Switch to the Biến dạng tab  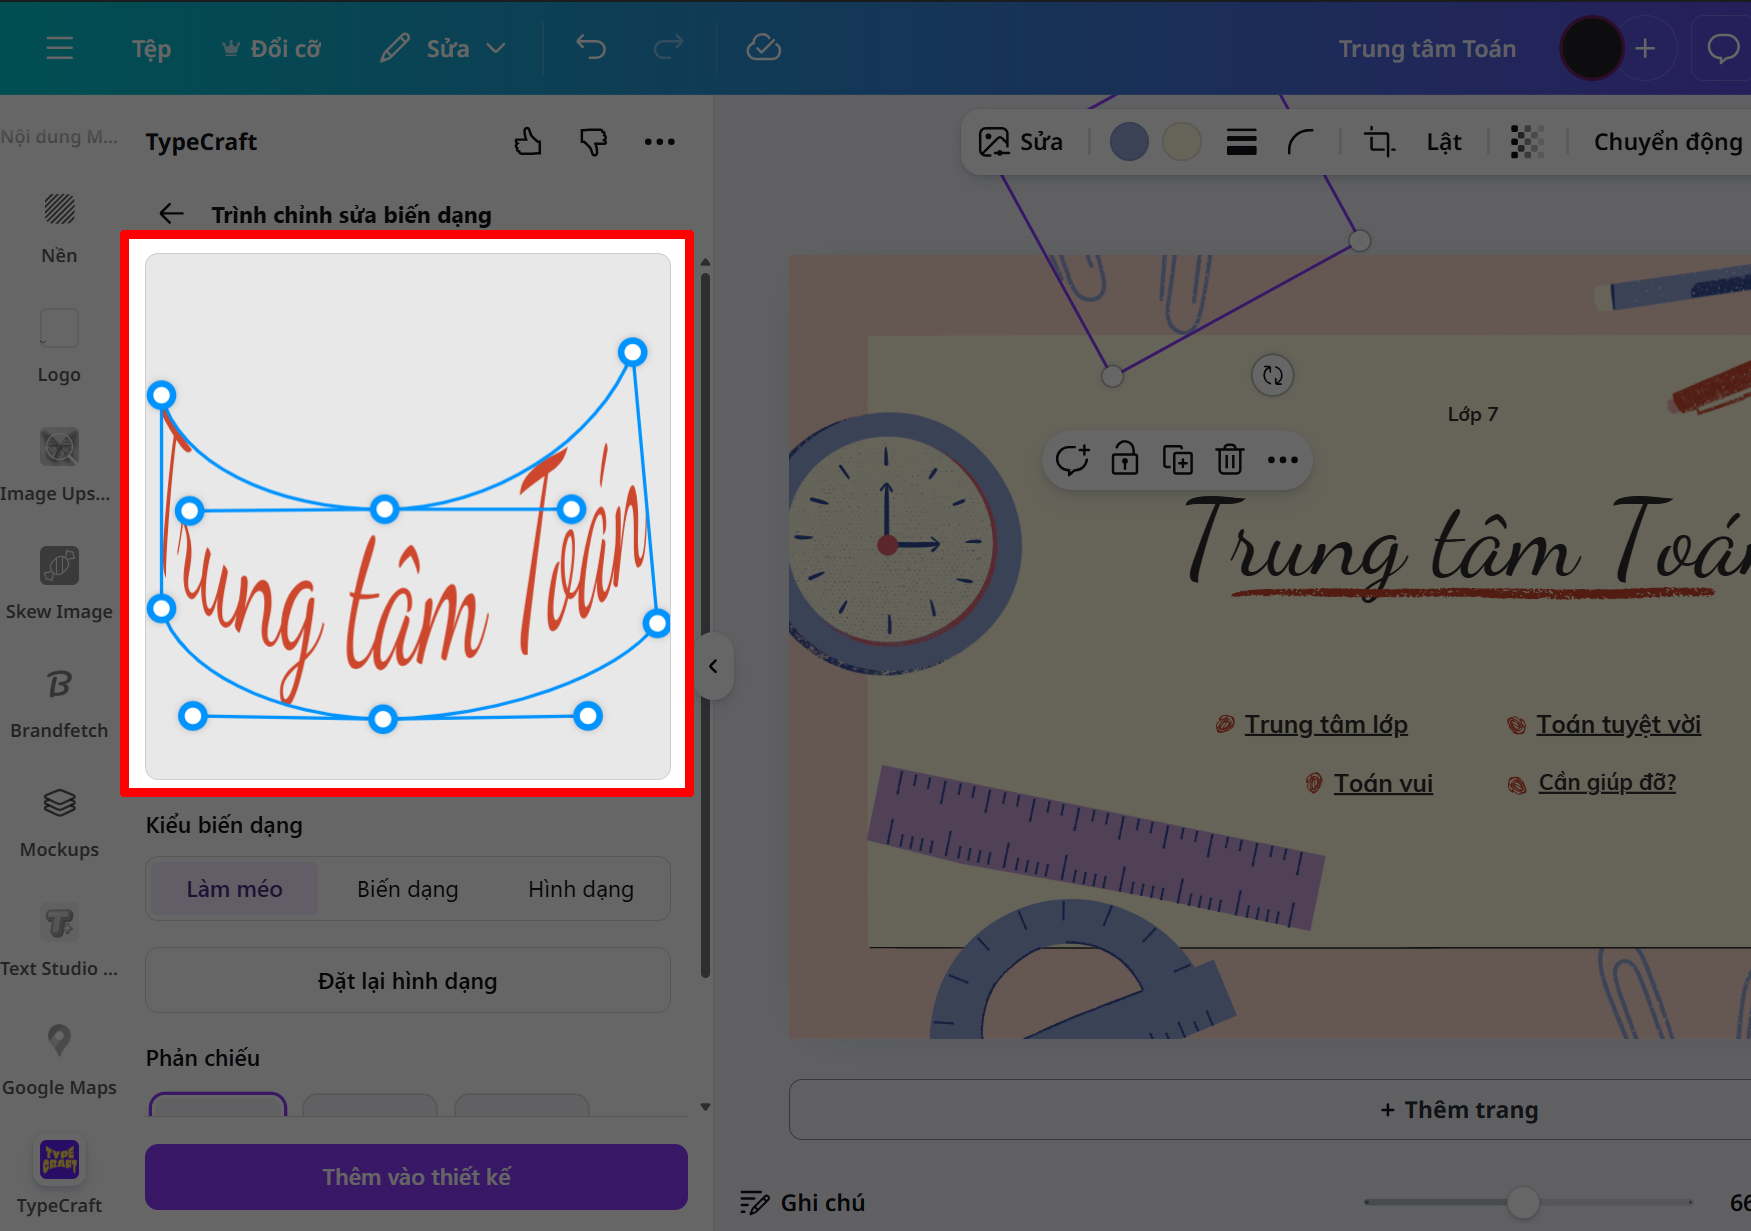[x=407, y=888]
